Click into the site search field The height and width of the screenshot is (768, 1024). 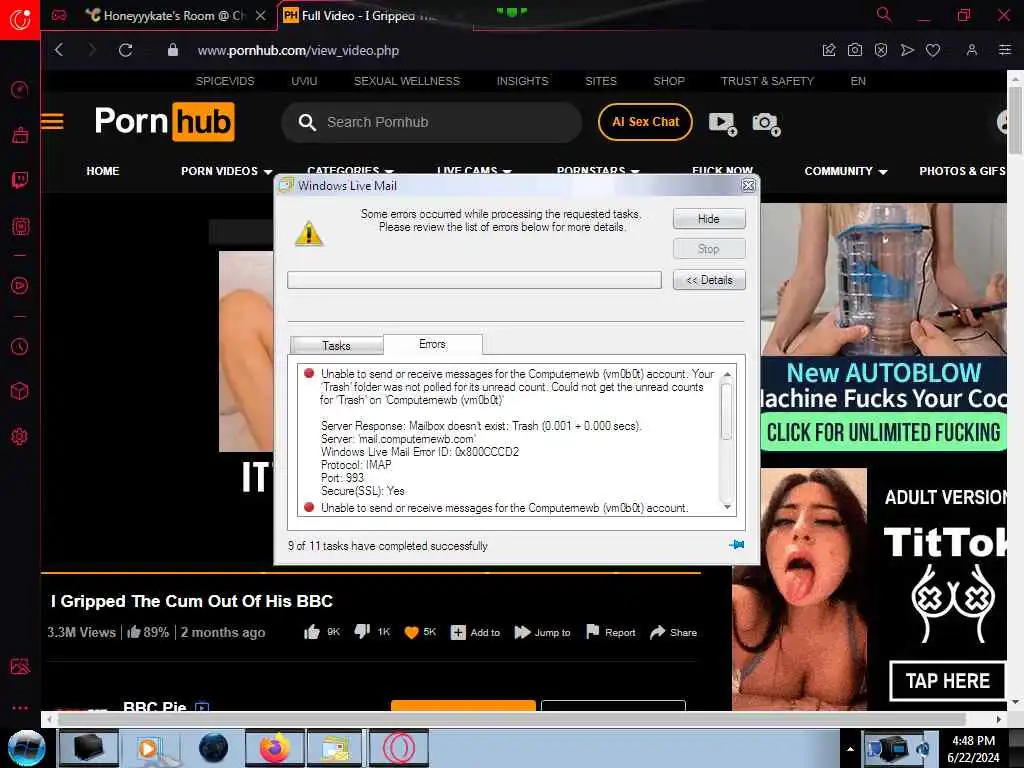point(431,122)
